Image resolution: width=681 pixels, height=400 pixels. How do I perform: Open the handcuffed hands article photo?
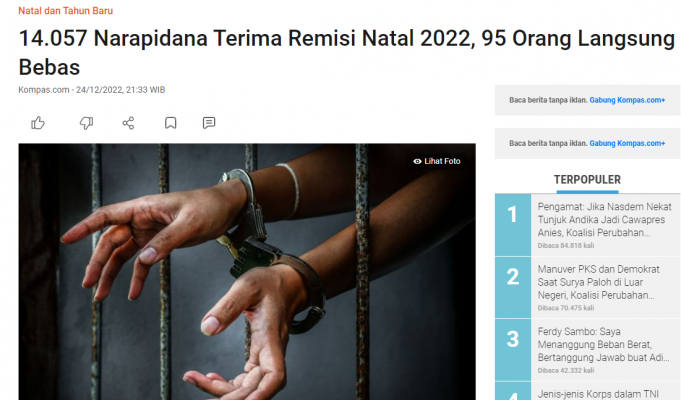[x=247, y=272]
